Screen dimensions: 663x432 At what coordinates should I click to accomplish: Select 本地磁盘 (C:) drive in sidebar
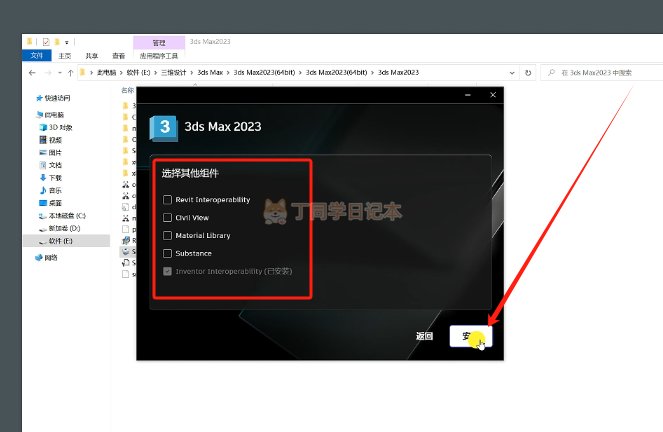coord(62,216)
